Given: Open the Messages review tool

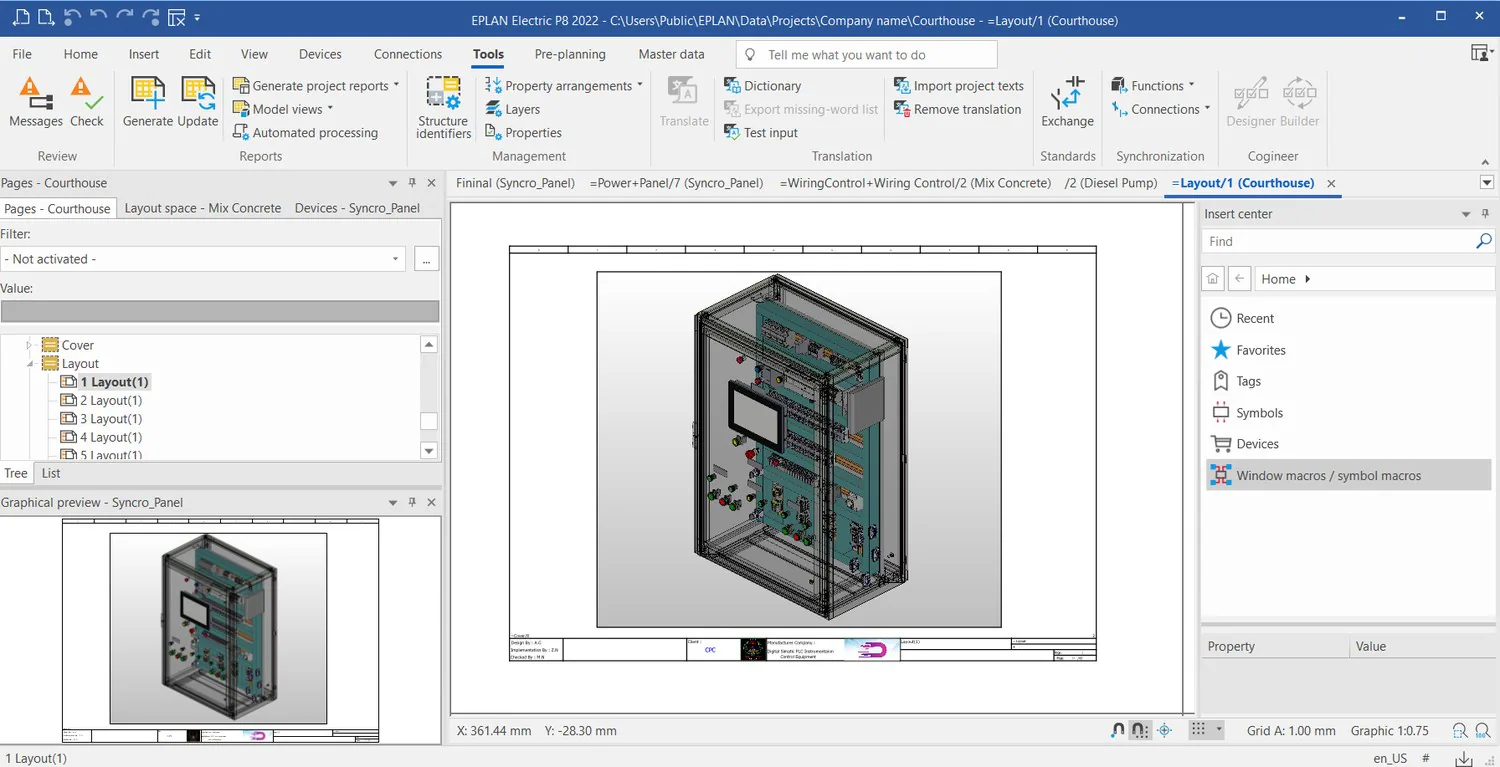Looking at the screenshot, I should click(36, 102).
